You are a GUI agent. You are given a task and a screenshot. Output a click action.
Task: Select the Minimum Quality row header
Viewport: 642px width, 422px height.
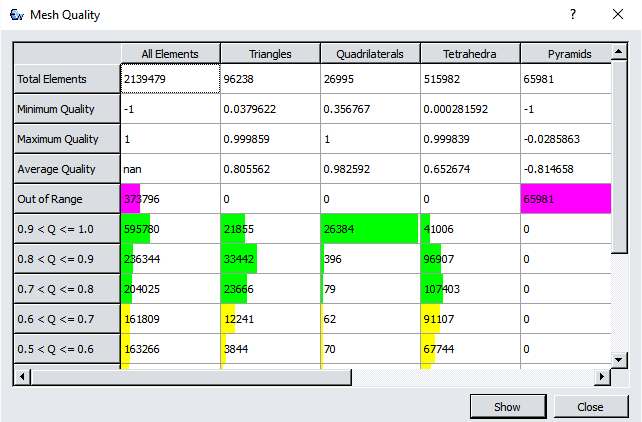[x=66, y=109]
